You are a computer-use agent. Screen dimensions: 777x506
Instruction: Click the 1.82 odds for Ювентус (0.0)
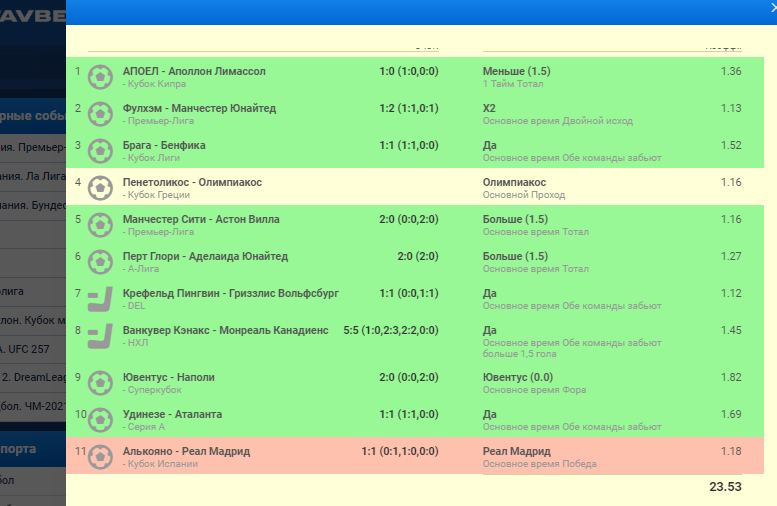pyautogui.click(x=730, y=377)
